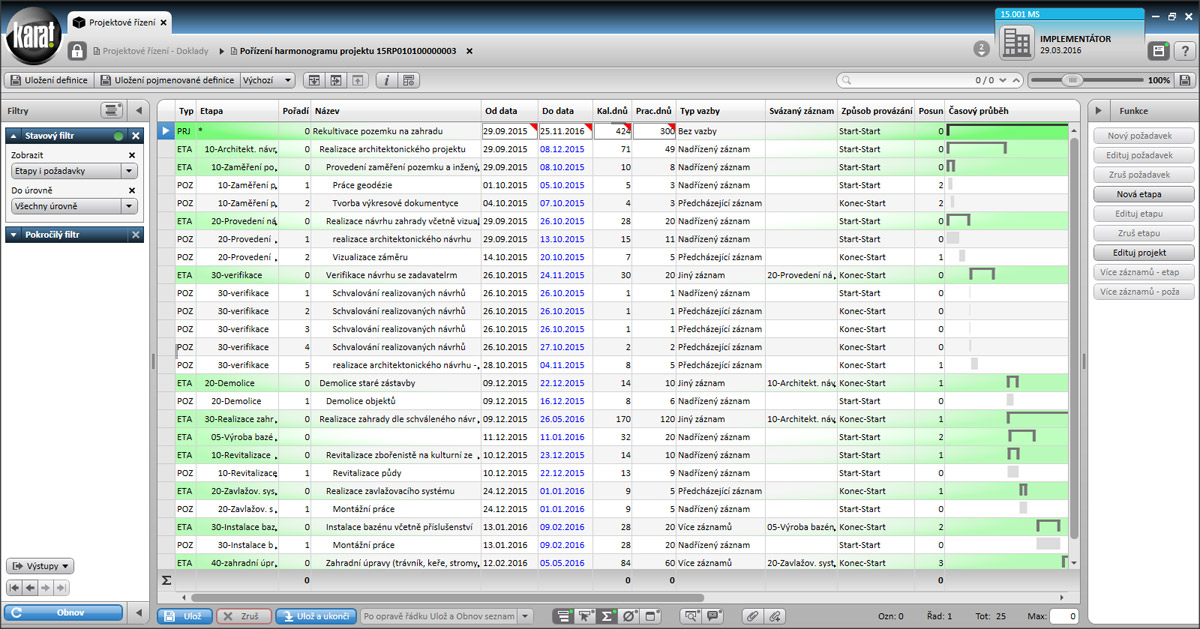Screen dimensions: 1200x629
Task: Toggle the selection cursor mode icon in the bottom bar
Action: (x=585, y=616)
